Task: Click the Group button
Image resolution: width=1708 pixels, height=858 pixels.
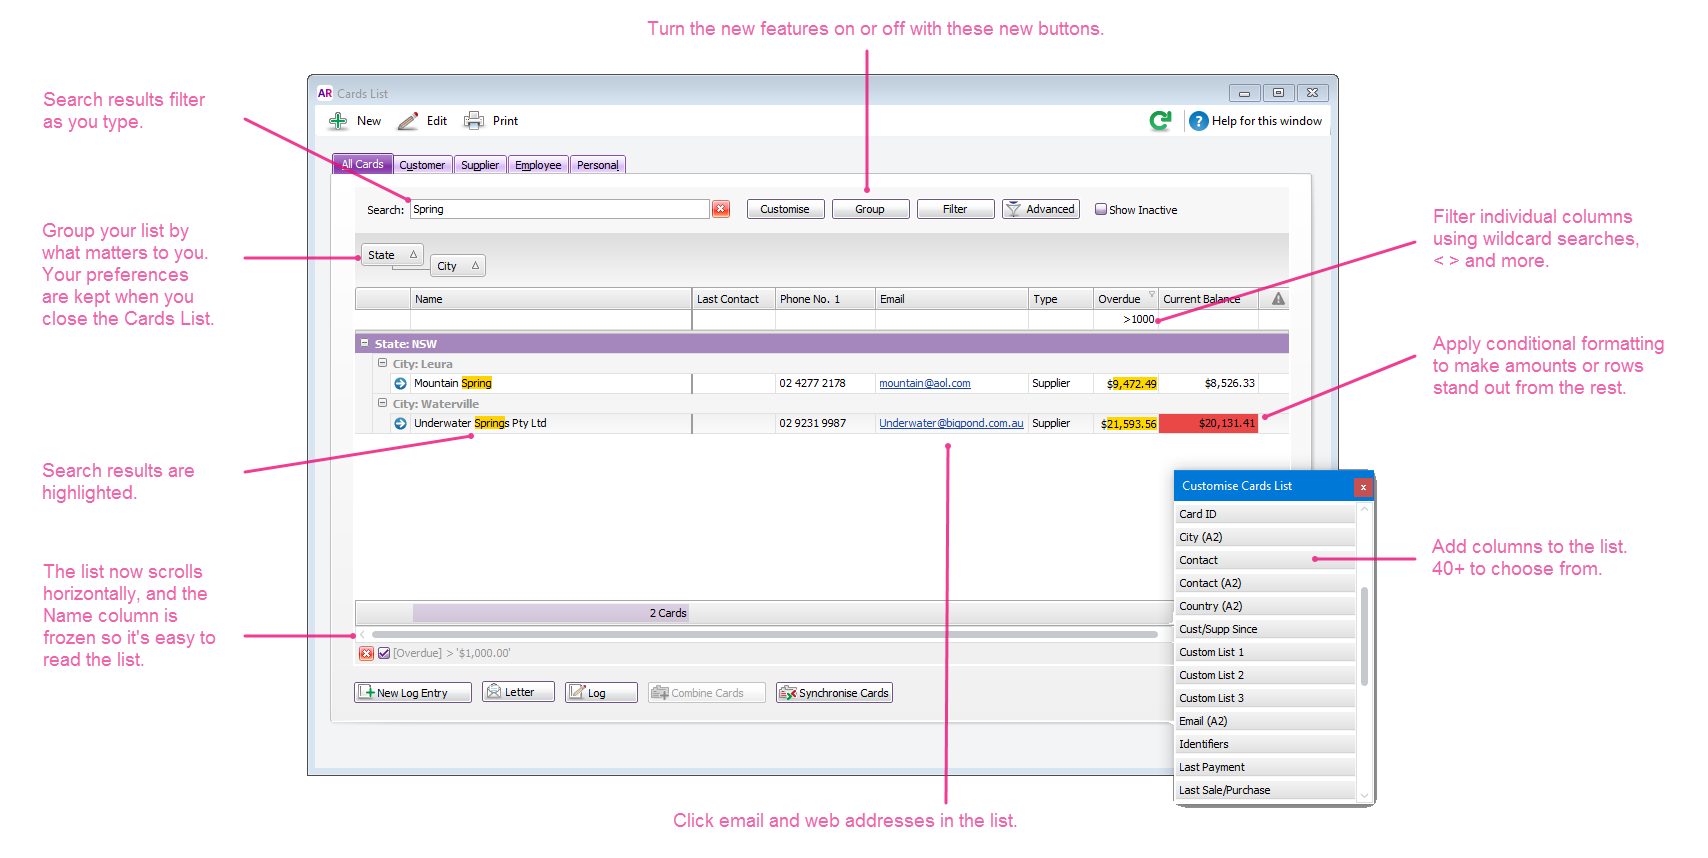Action: [x=870, y=209]
